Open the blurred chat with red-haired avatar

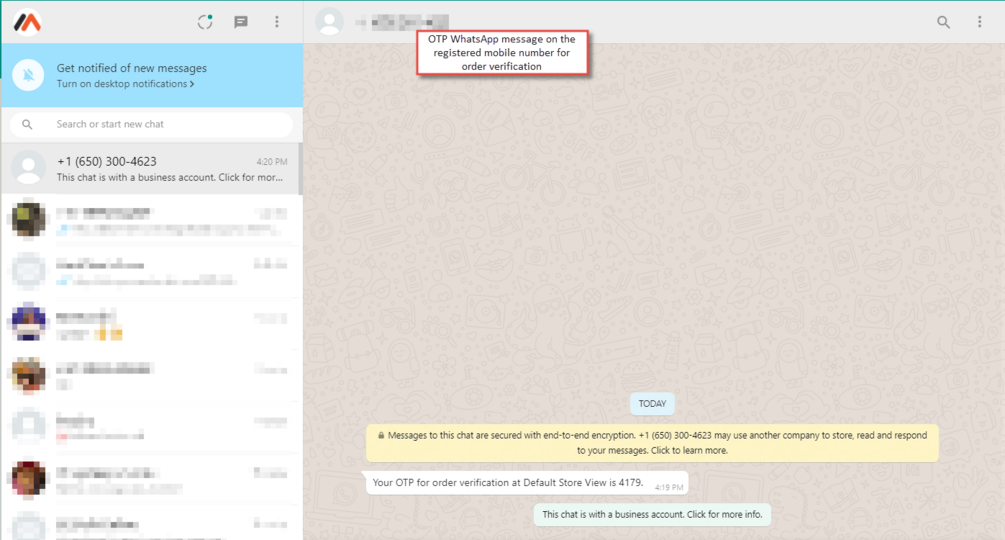[151, 480]
